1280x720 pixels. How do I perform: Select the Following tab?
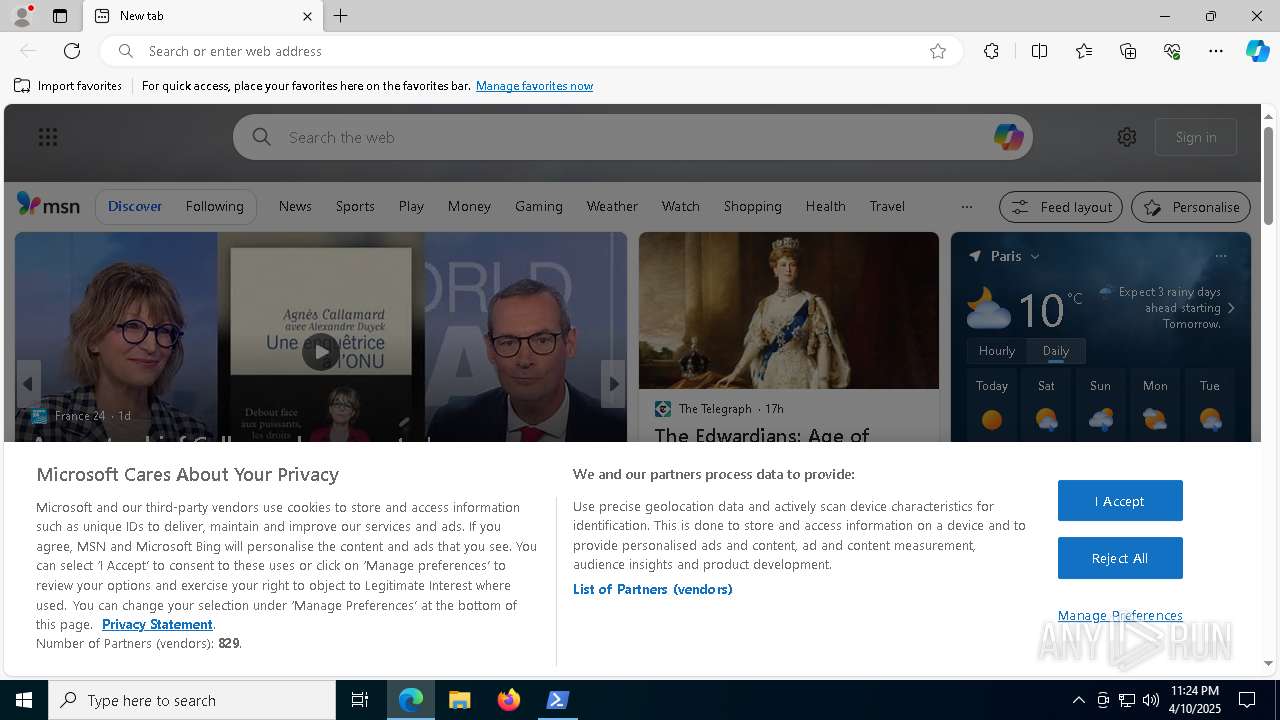pyautogui.click(x=214, y=206)
